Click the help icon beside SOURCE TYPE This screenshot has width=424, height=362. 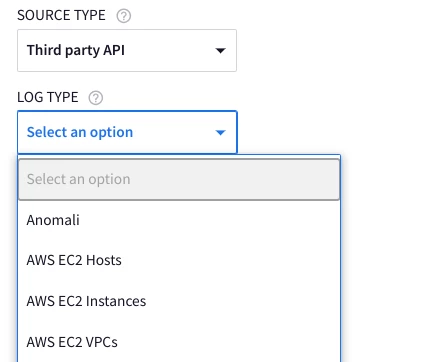(x=124, y=16)
